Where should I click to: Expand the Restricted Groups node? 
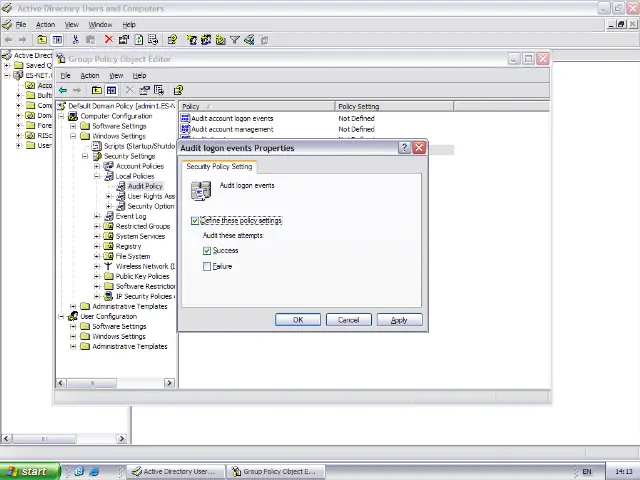(97, 226)
